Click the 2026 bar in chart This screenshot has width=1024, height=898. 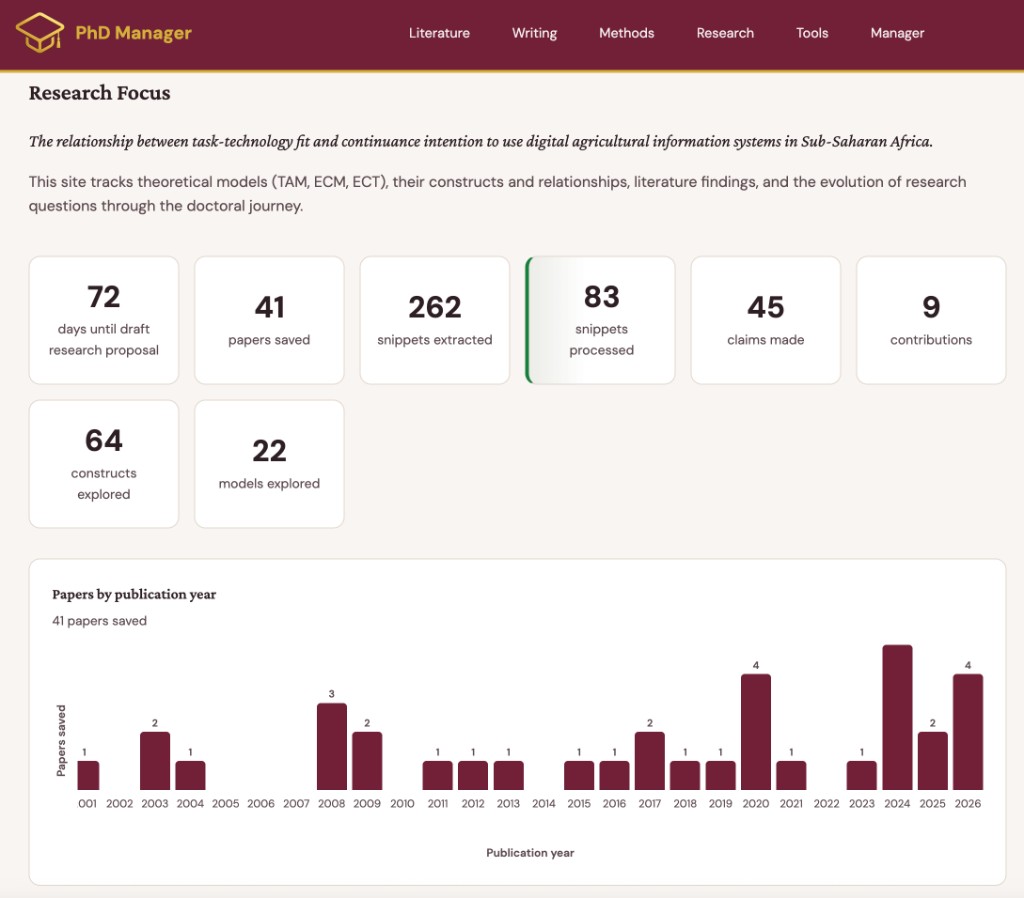click(968, 732)
